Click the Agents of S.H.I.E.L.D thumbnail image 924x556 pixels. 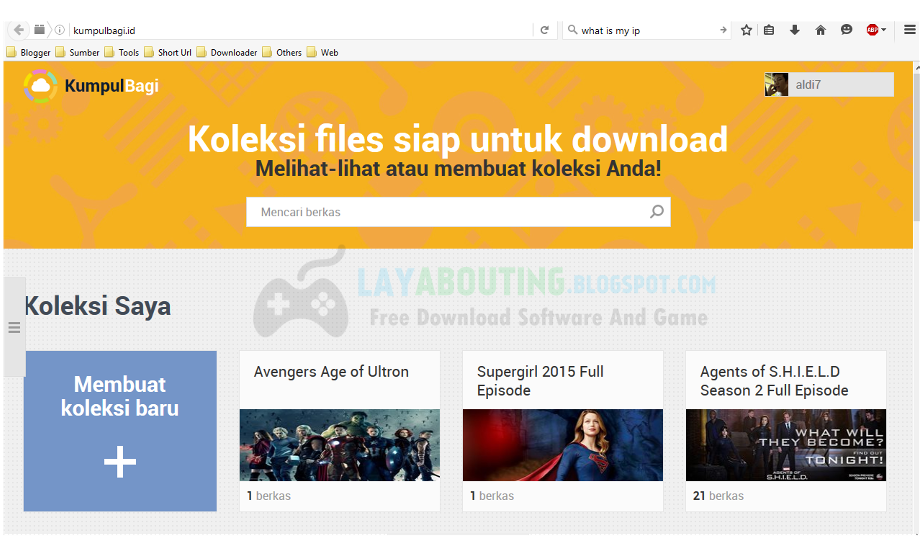(786, 445)
